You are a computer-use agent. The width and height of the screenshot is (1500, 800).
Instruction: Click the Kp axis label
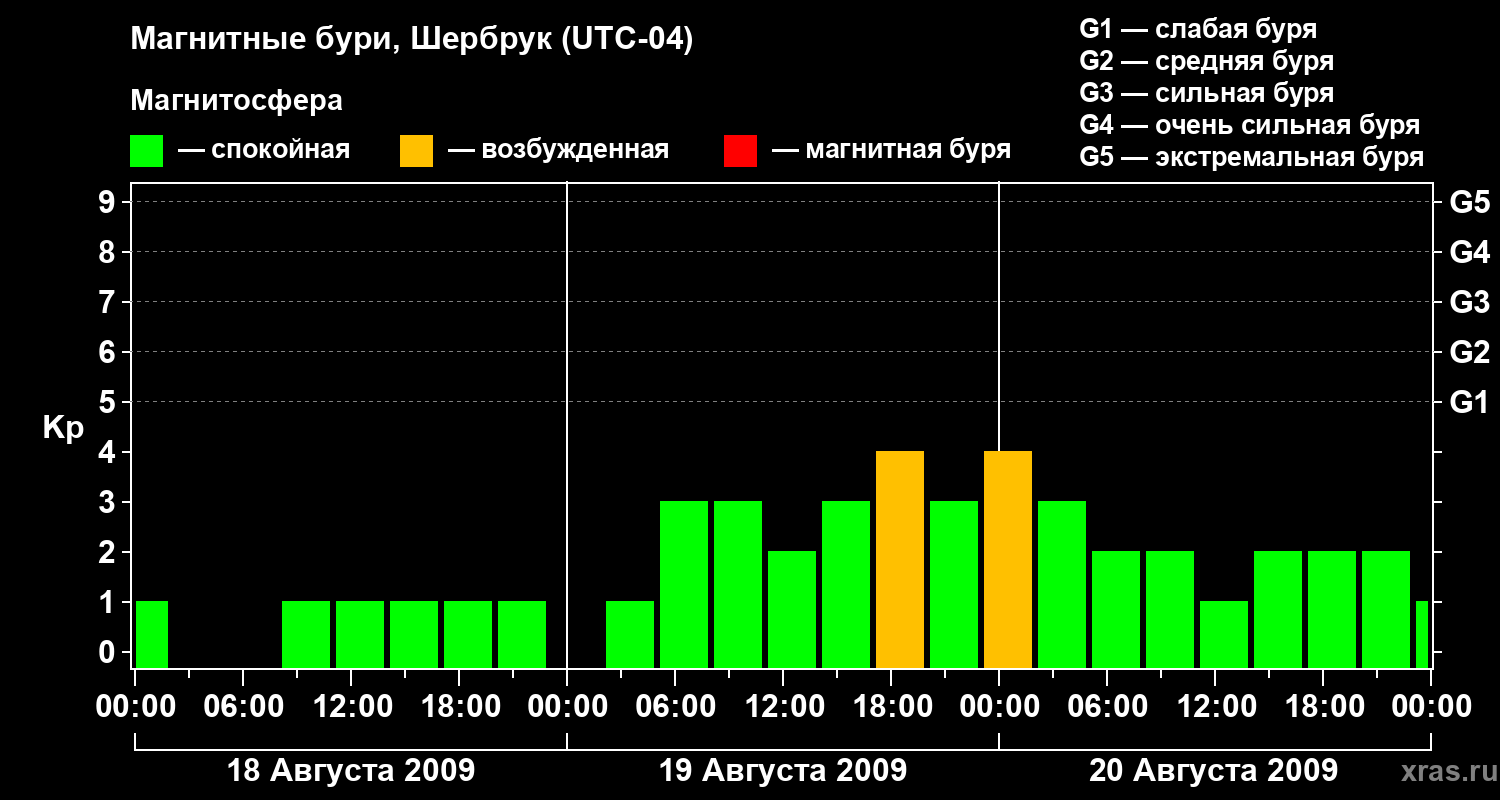coord(63,427)
